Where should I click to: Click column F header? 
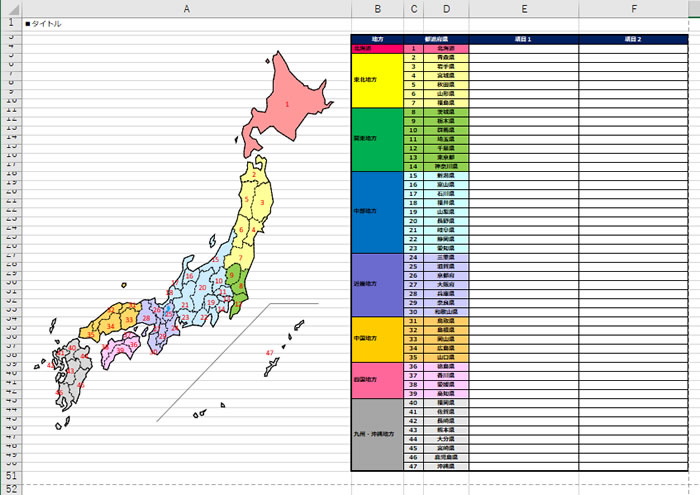coord(634,9)
